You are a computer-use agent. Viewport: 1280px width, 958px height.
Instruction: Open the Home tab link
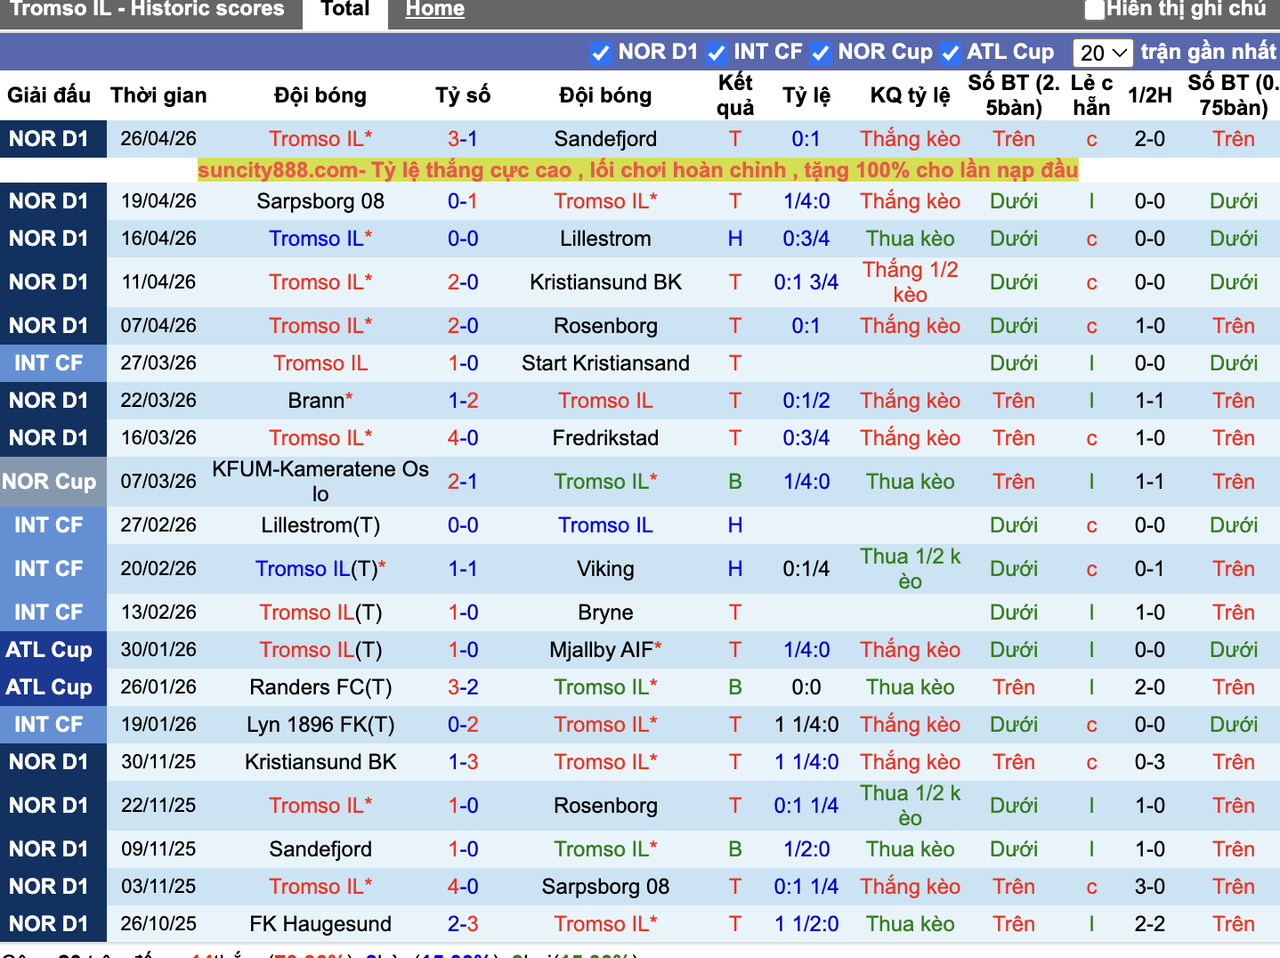435,9
